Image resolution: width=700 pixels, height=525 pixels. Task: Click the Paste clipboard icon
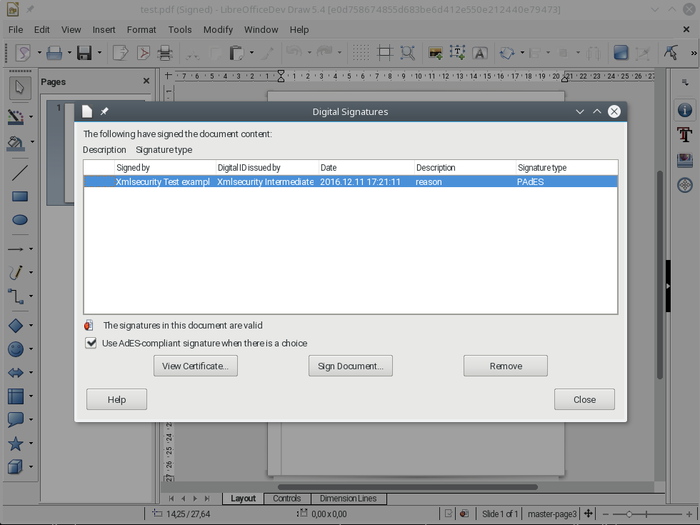coord(237,53)
